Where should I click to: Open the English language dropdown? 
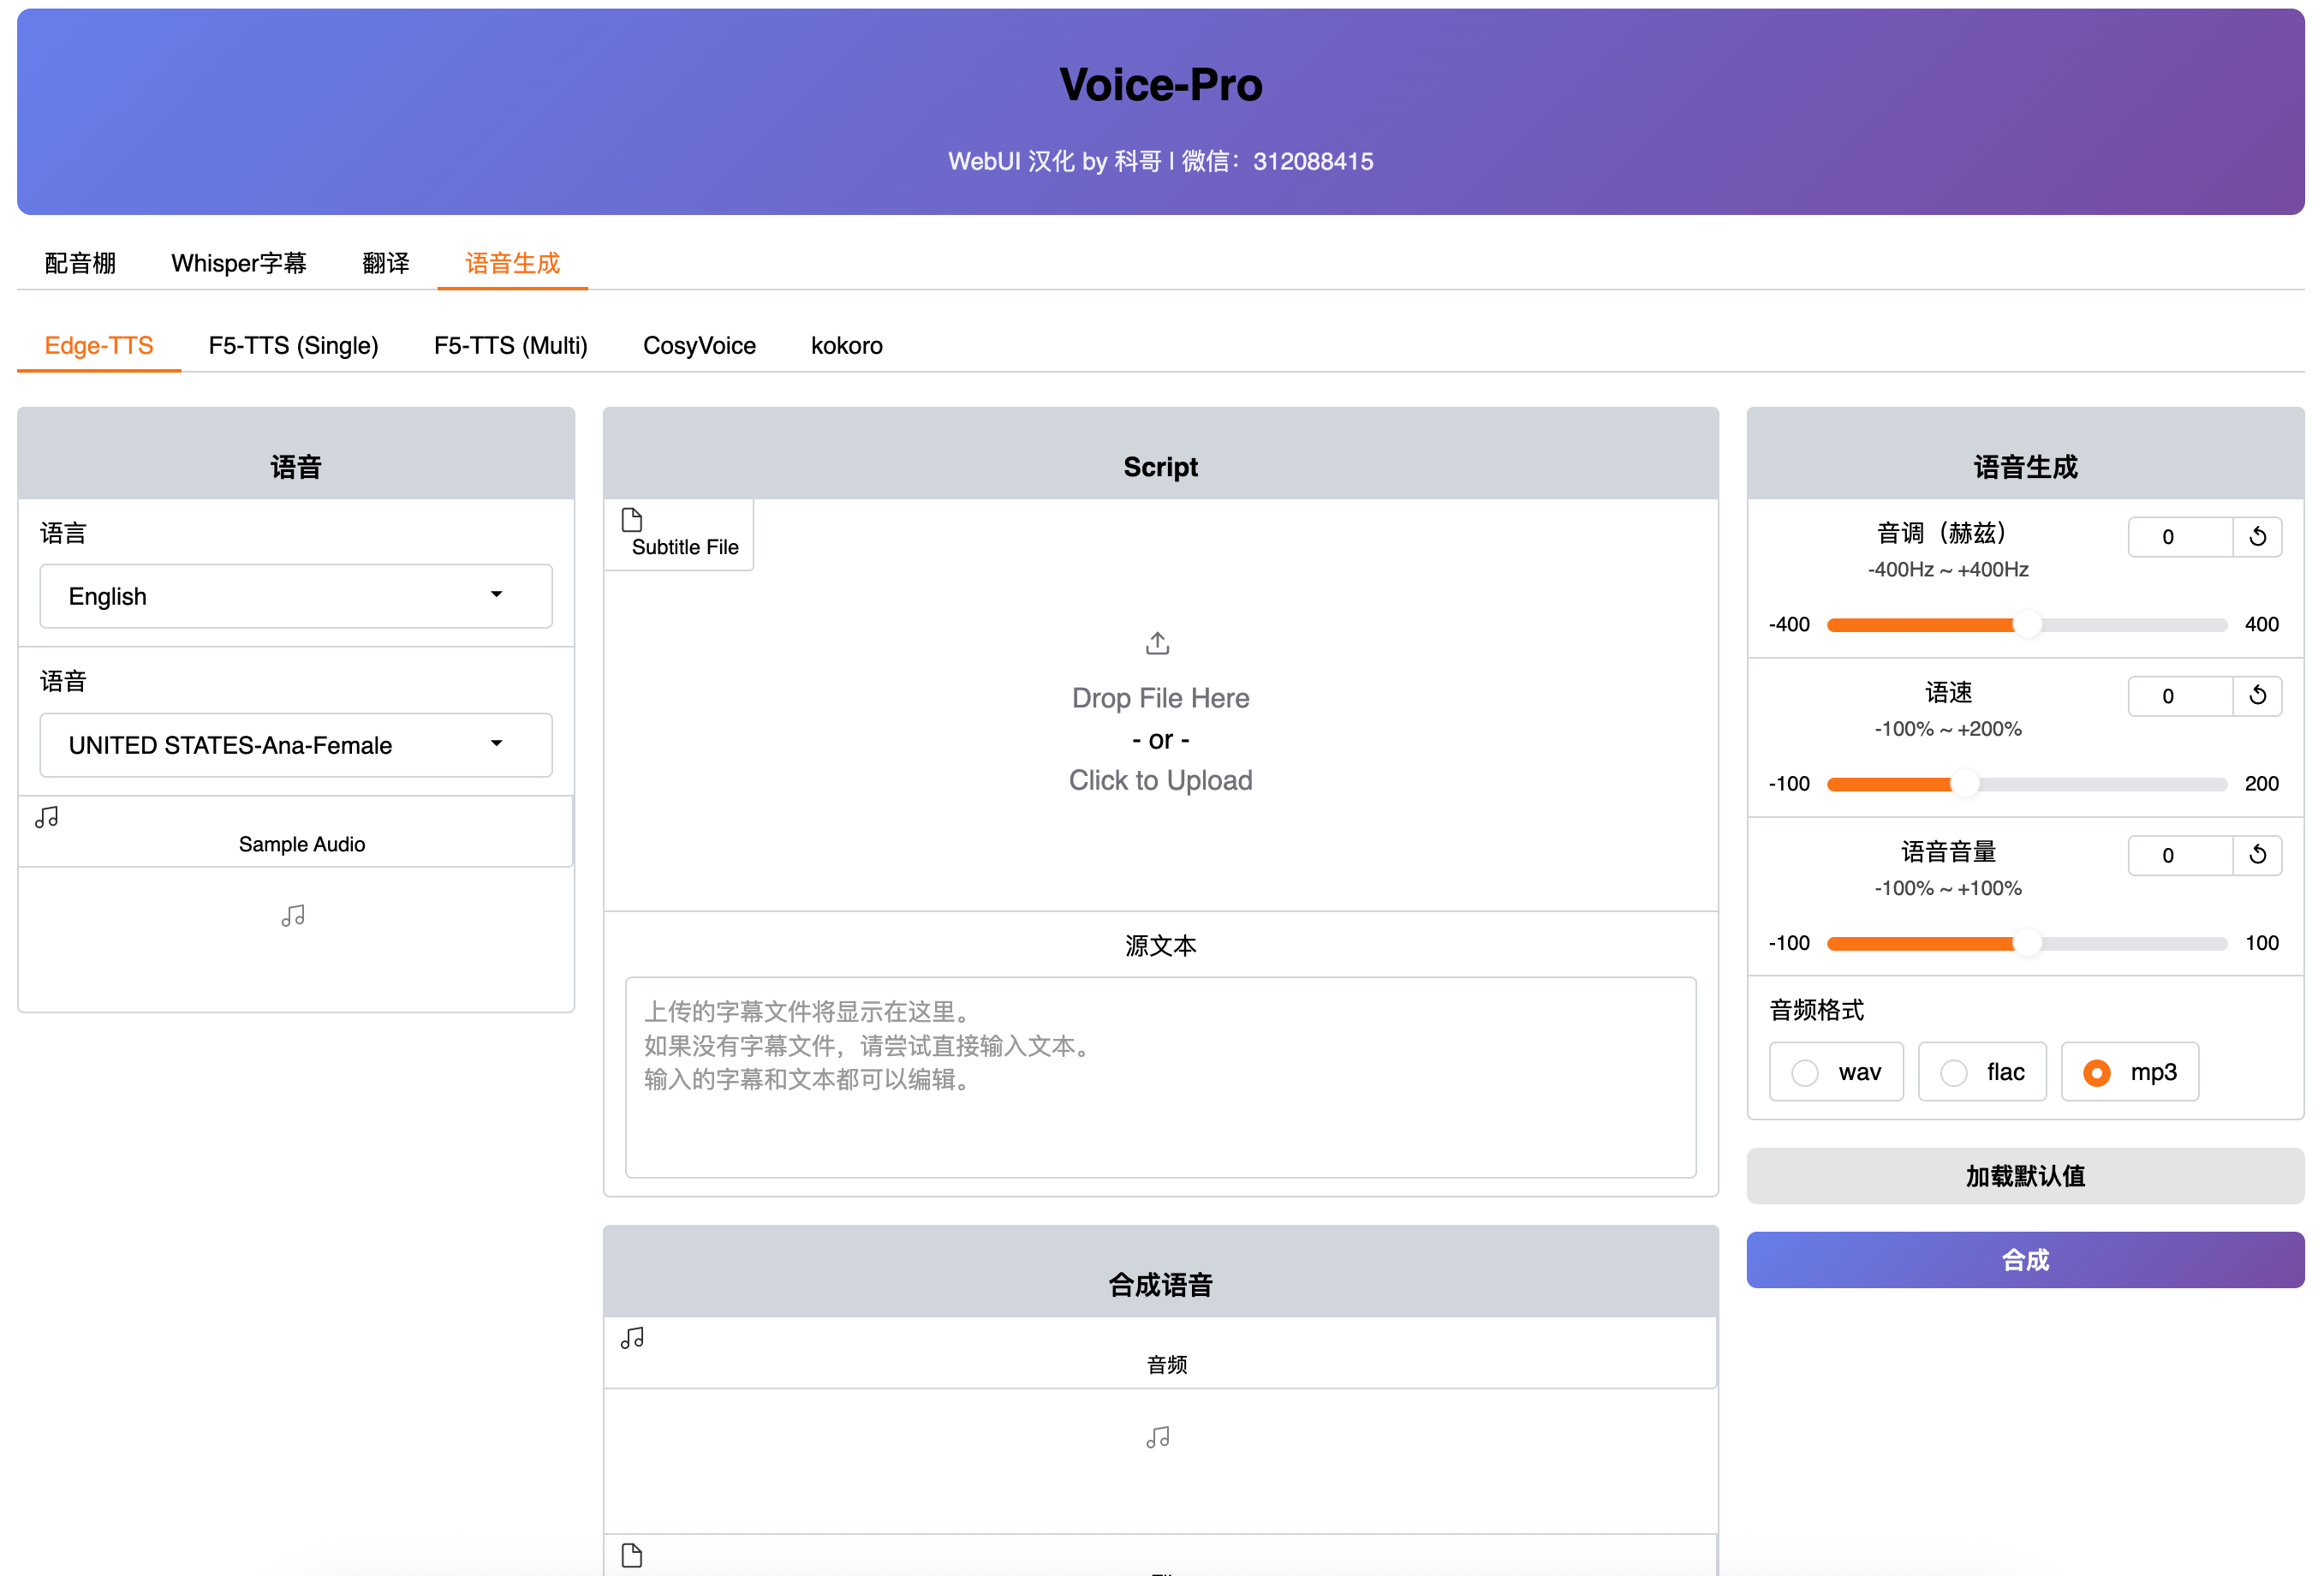[296, 596]
